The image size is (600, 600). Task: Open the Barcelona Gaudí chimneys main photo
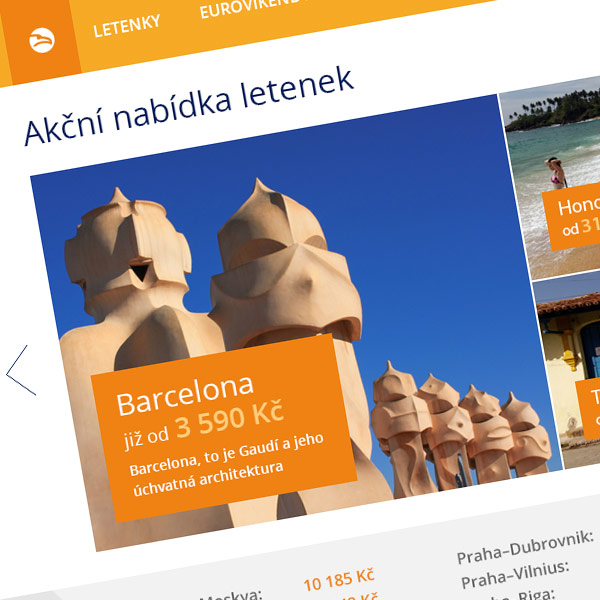click(297, 323)
